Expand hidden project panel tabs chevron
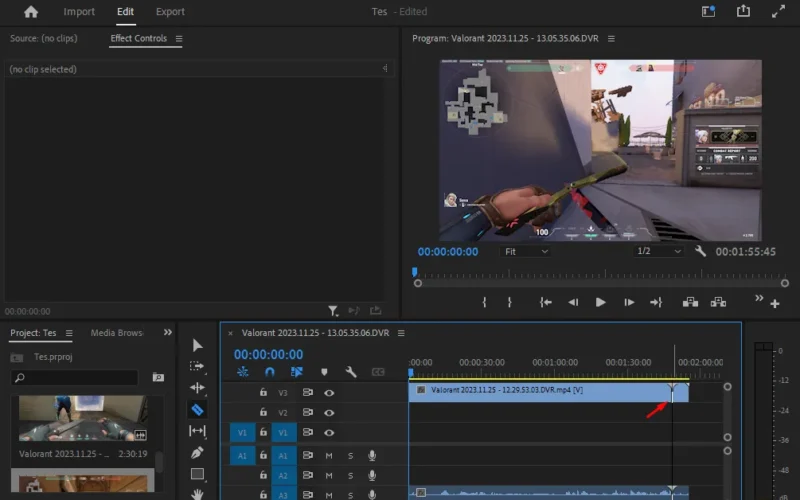This screenshot has height=500, width=800. click(167, 332)
